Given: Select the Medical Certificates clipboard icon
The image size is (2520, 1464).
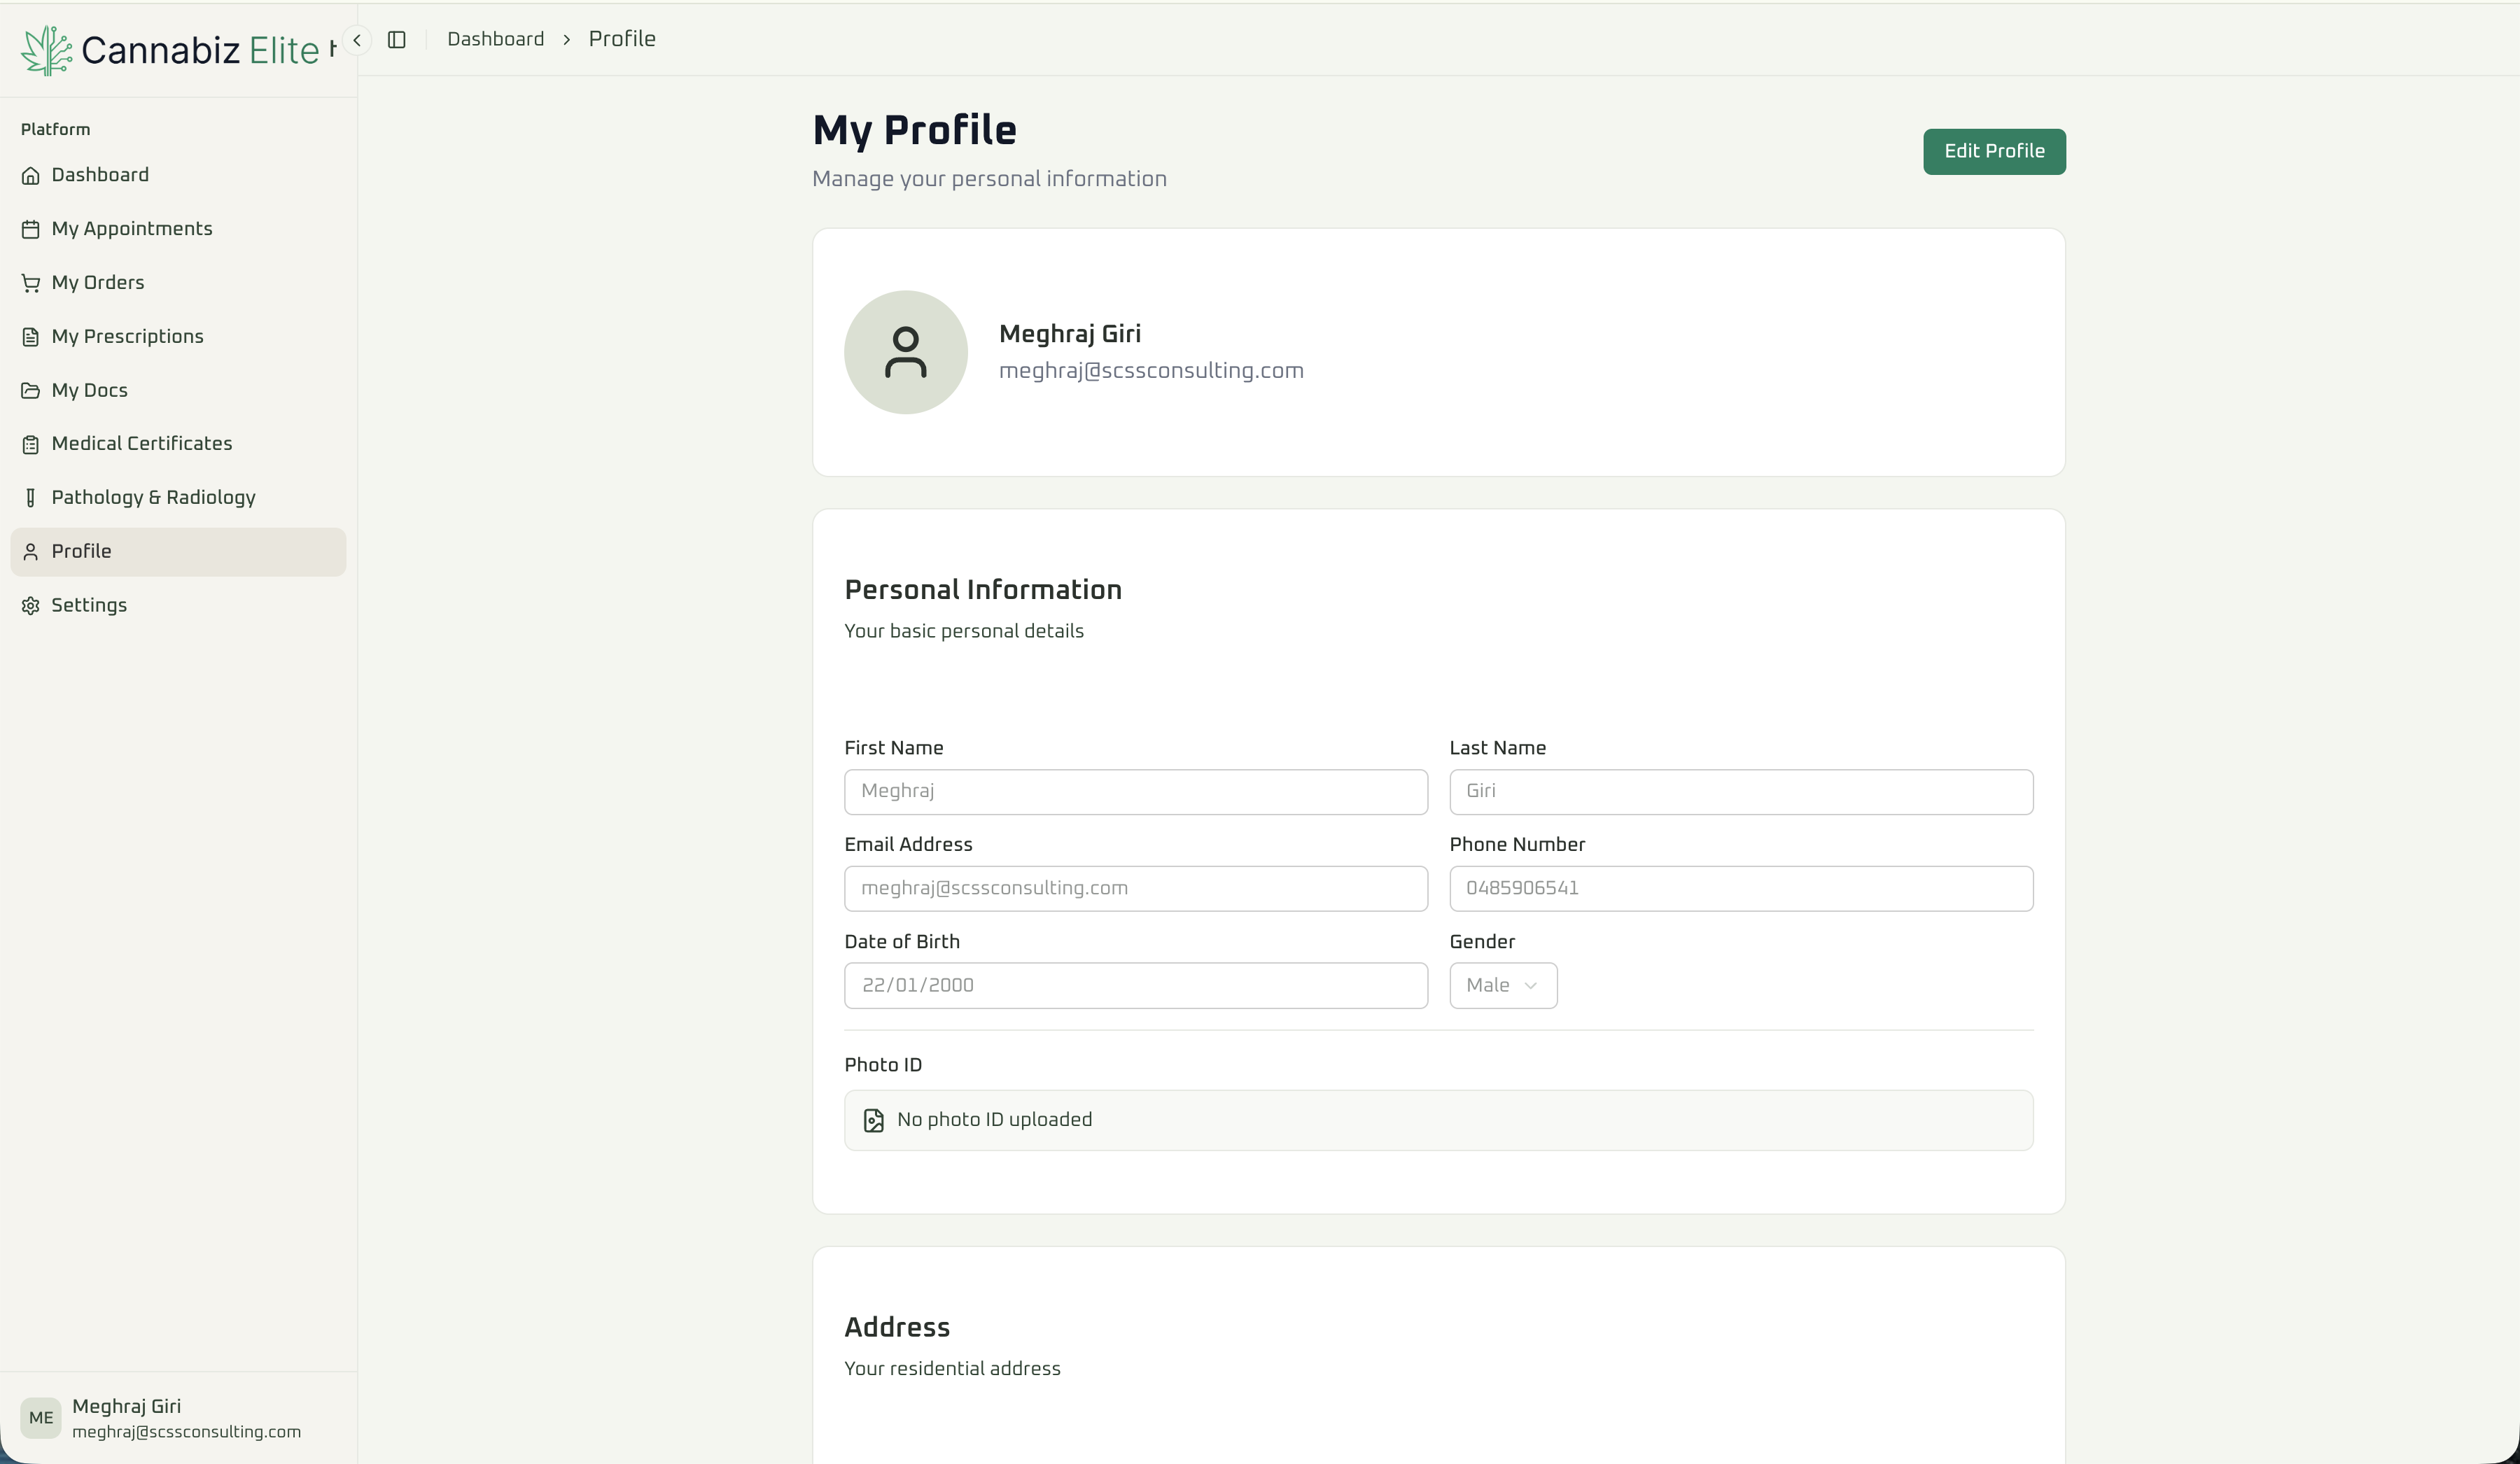Looking at the screenshot, I should point(31,444).
